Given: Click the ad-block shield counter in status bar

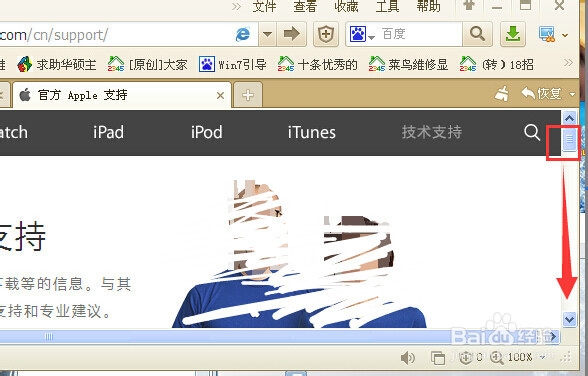Looking at the screenshot, I should (x=471, y=357).
